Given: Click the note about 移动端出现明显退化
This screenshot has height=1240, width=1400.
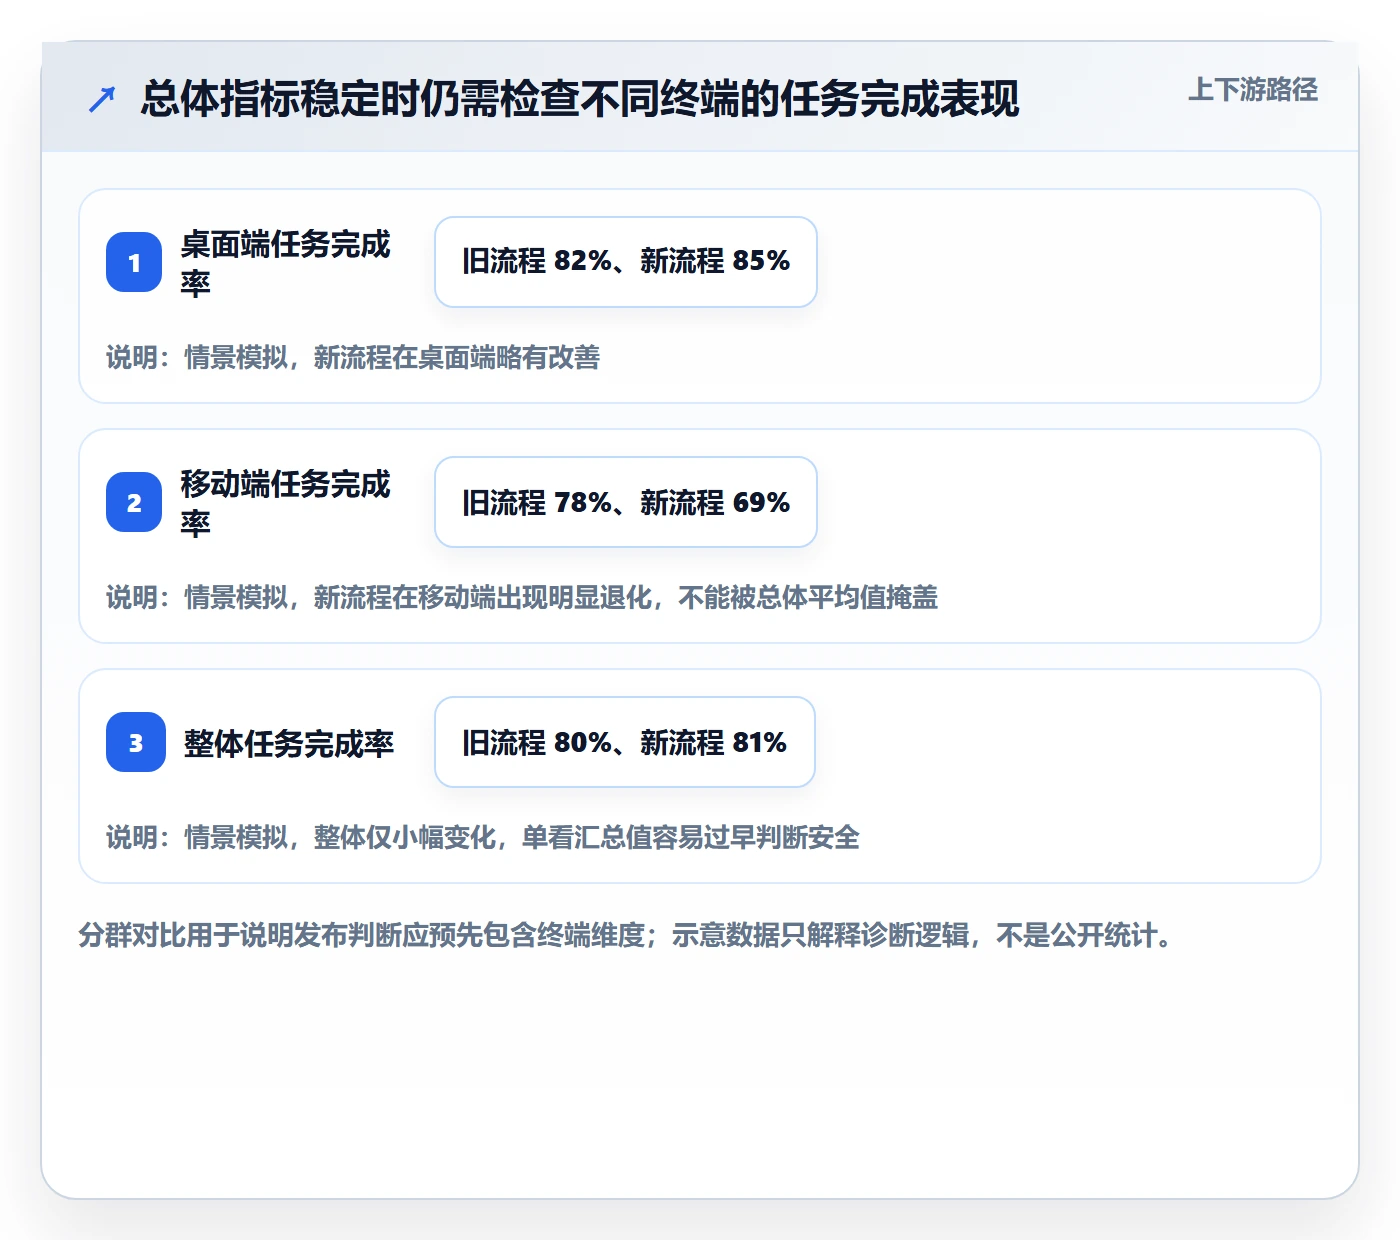Looking at the screenshot, I should 522,597.
